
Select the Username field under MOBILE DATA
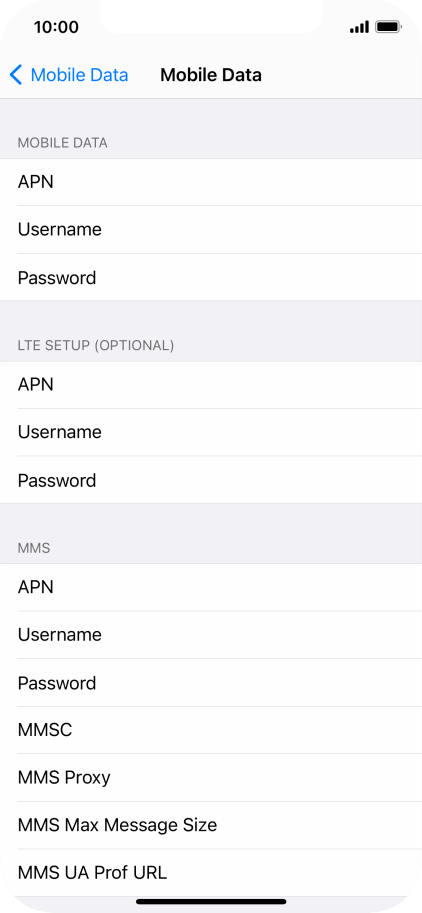click(211, 229)
